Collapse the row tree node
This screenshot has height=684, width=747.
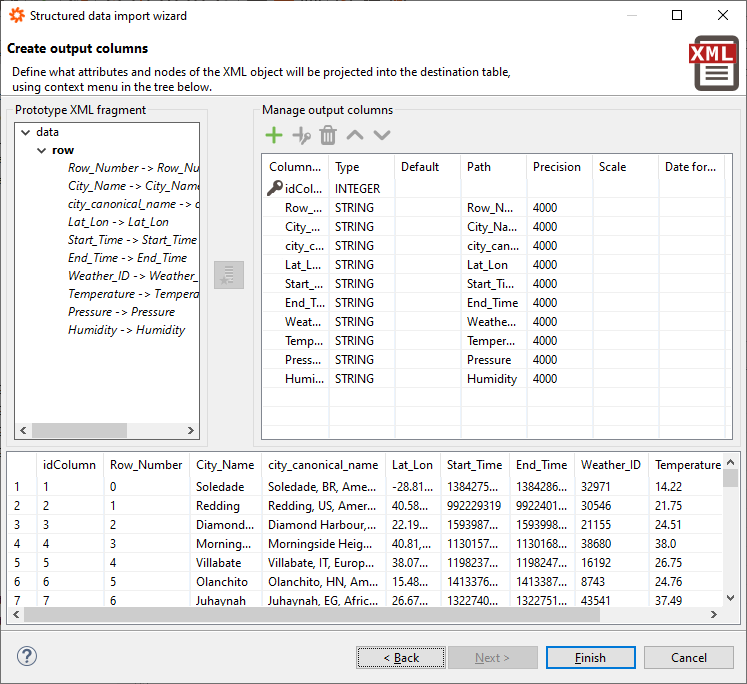tap(42, 150)
